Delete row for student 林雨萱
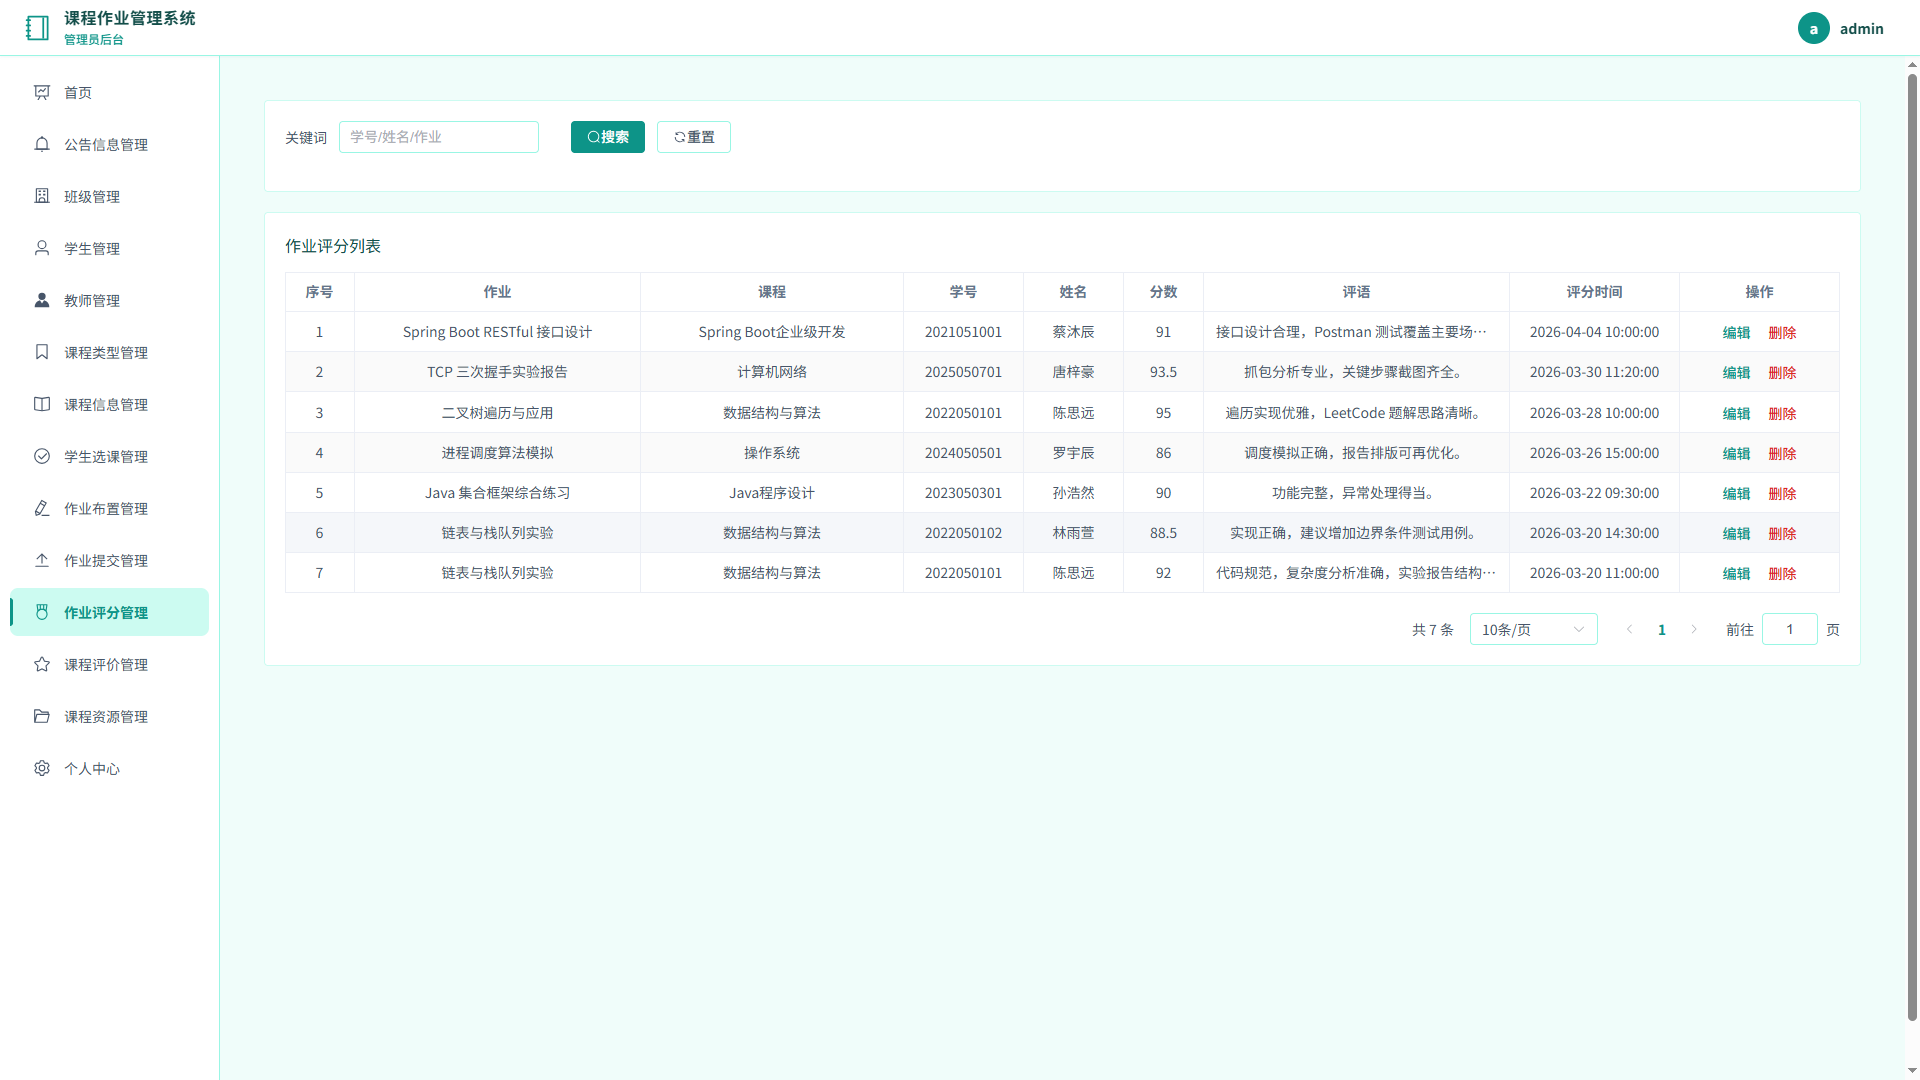 (x=1782, y=533)
